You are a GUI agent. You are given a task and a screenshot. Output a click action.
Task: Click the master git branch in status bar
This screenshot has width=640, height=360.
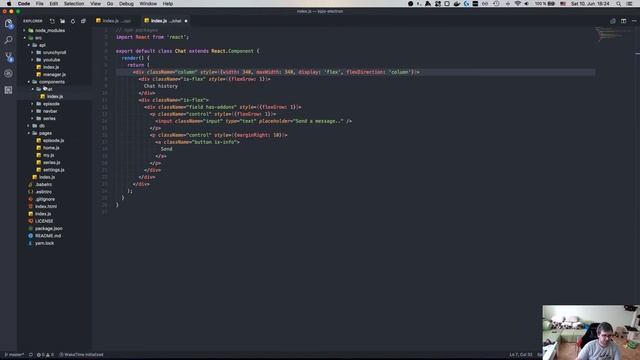[14, 355]
